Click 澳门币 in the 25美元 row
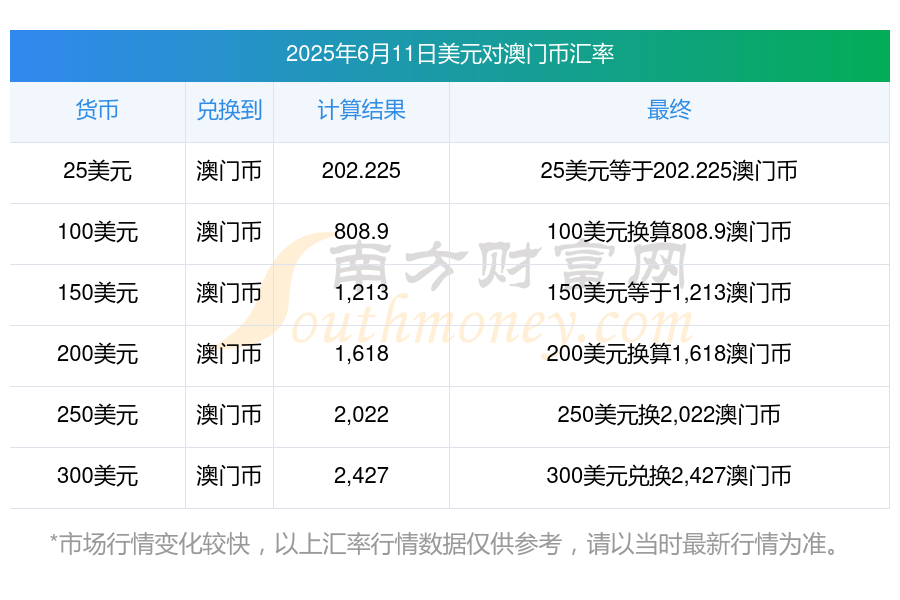900x600 pixels. [229, 171]
